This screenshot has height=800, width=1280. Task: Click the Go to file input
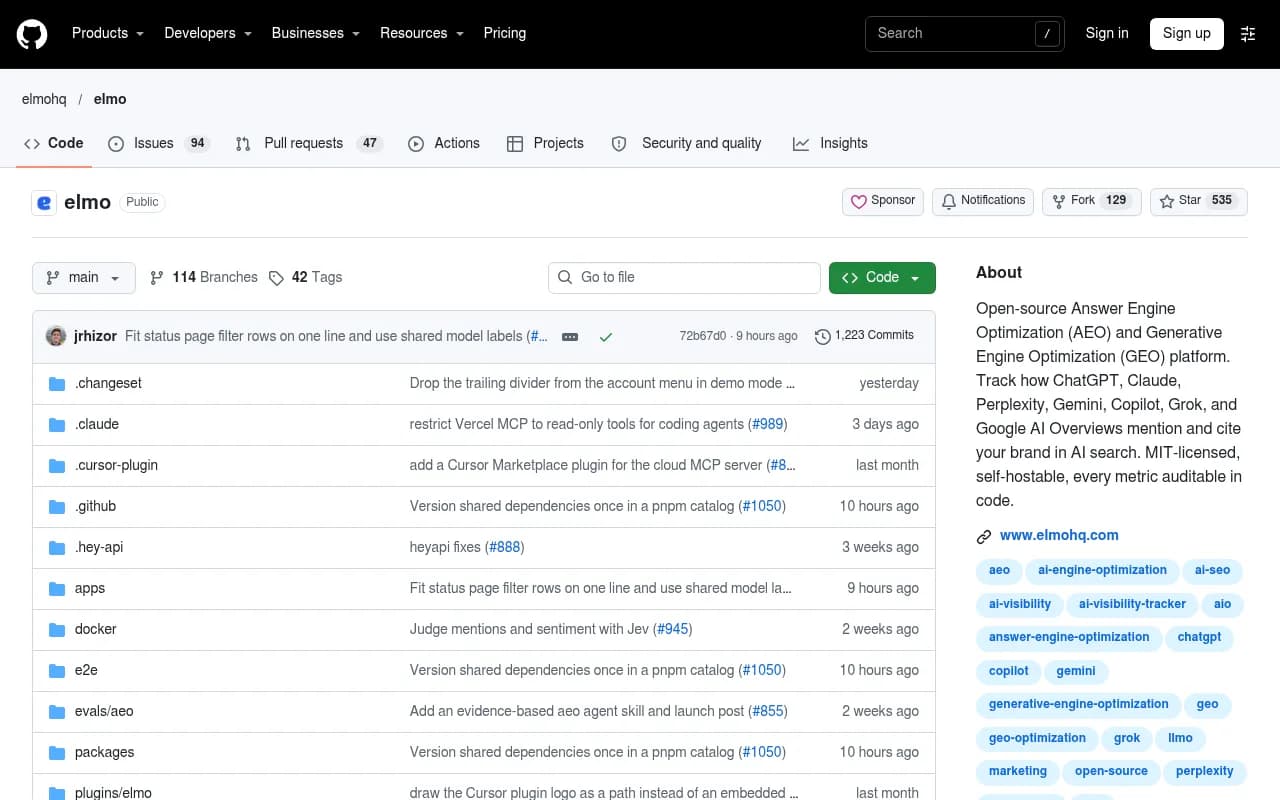coord(684,277)
